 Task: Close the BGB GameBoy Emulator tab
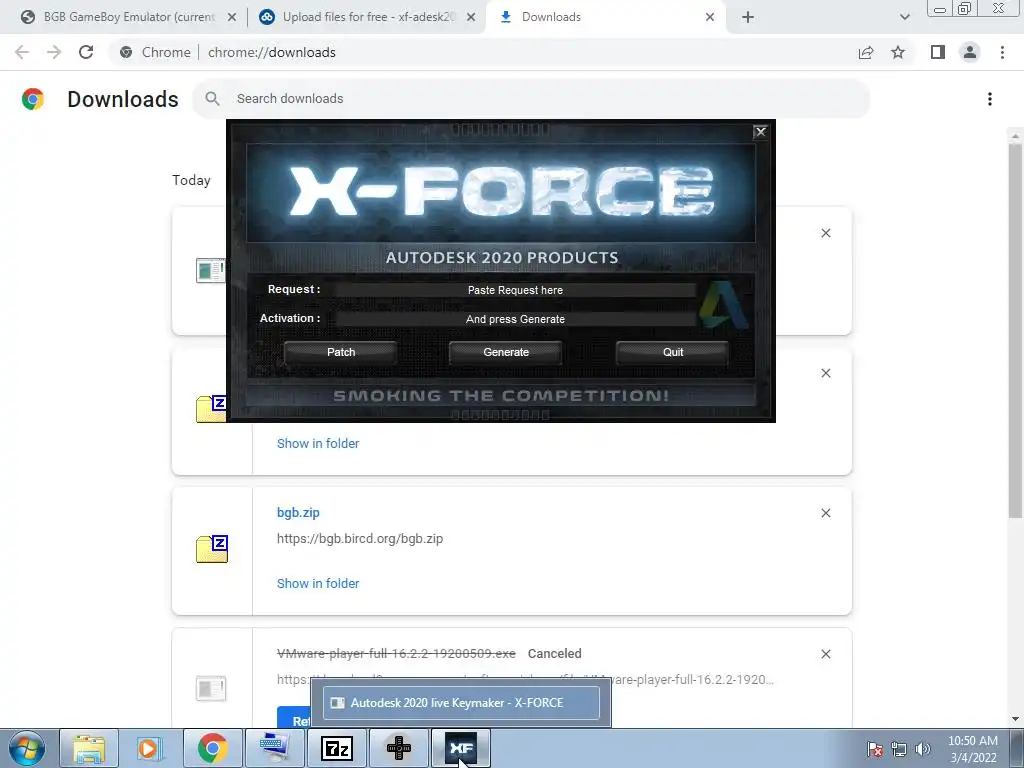click(x=232, y=17)
